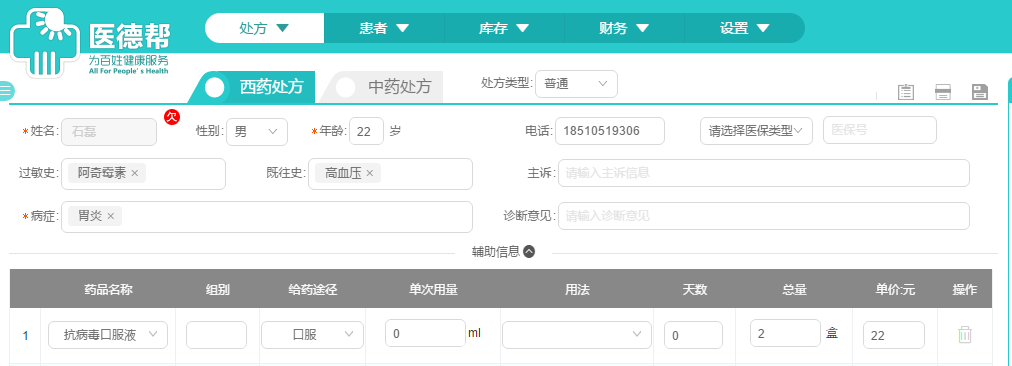
Task: Click the 医德帮 logo
Action: 90,43
